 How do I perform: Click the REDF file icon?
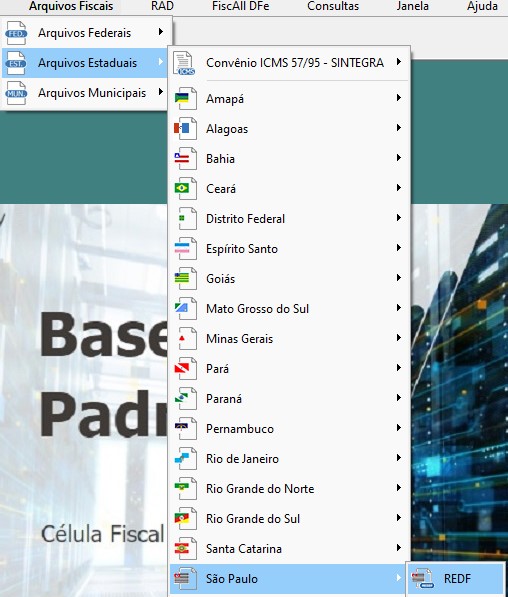tap(422, 579)
